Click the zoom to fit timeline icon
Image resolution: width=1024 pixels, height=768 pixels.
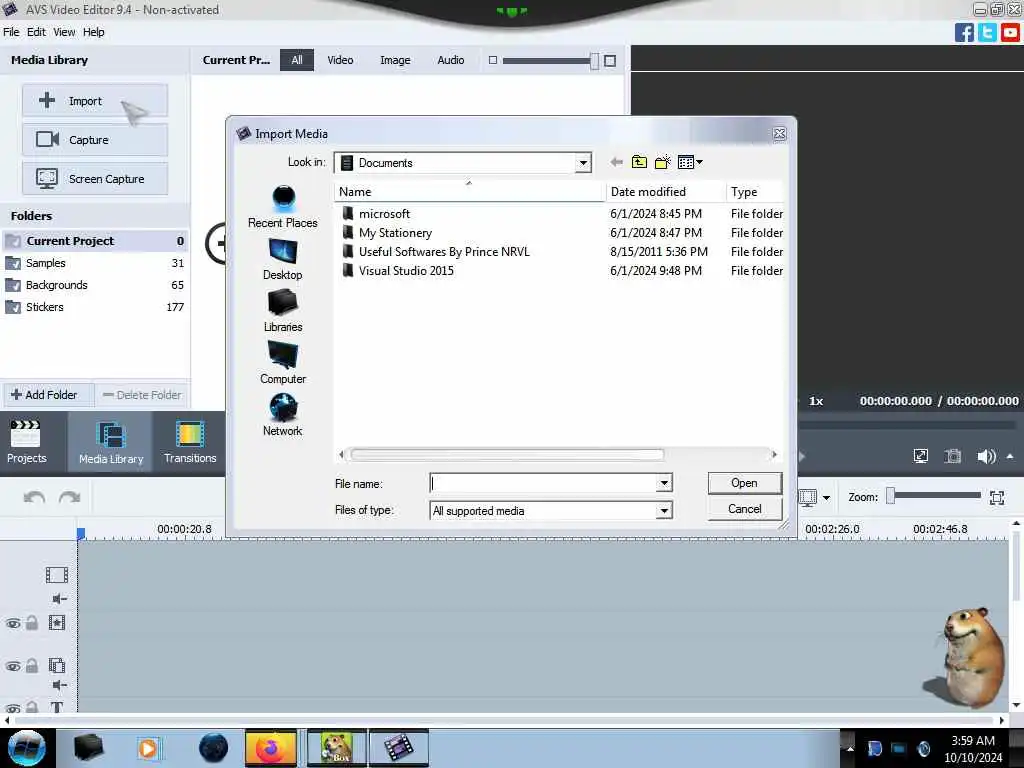997,498
